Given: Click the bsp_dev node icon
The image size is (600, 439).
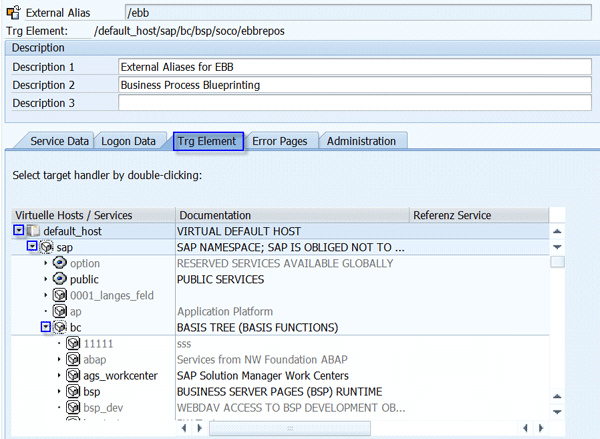Looking at the screenshot, I should (73, 407).
